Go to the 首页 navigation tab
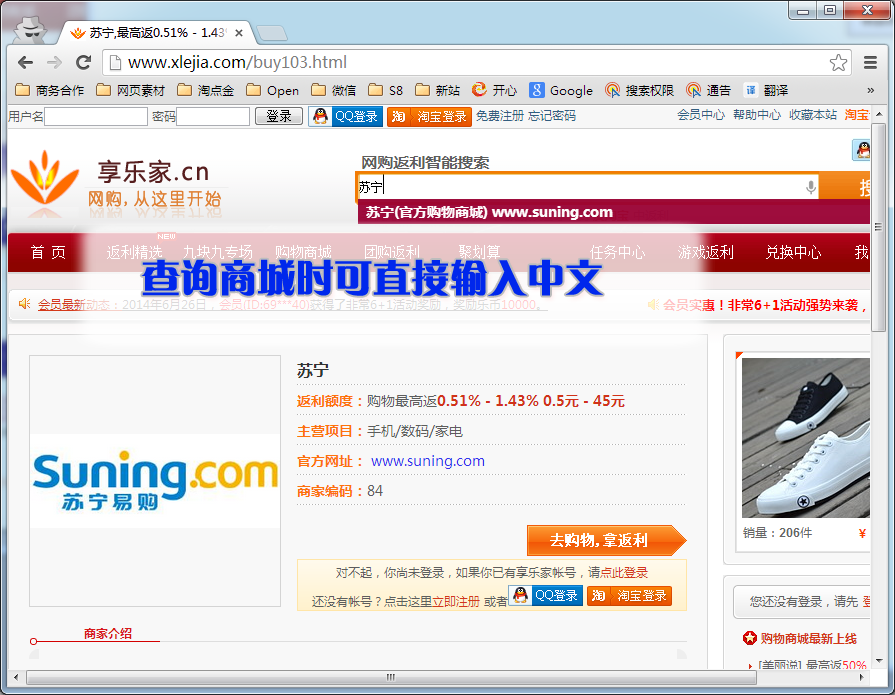This screenshot has height=695, width=895. (48, 252)
